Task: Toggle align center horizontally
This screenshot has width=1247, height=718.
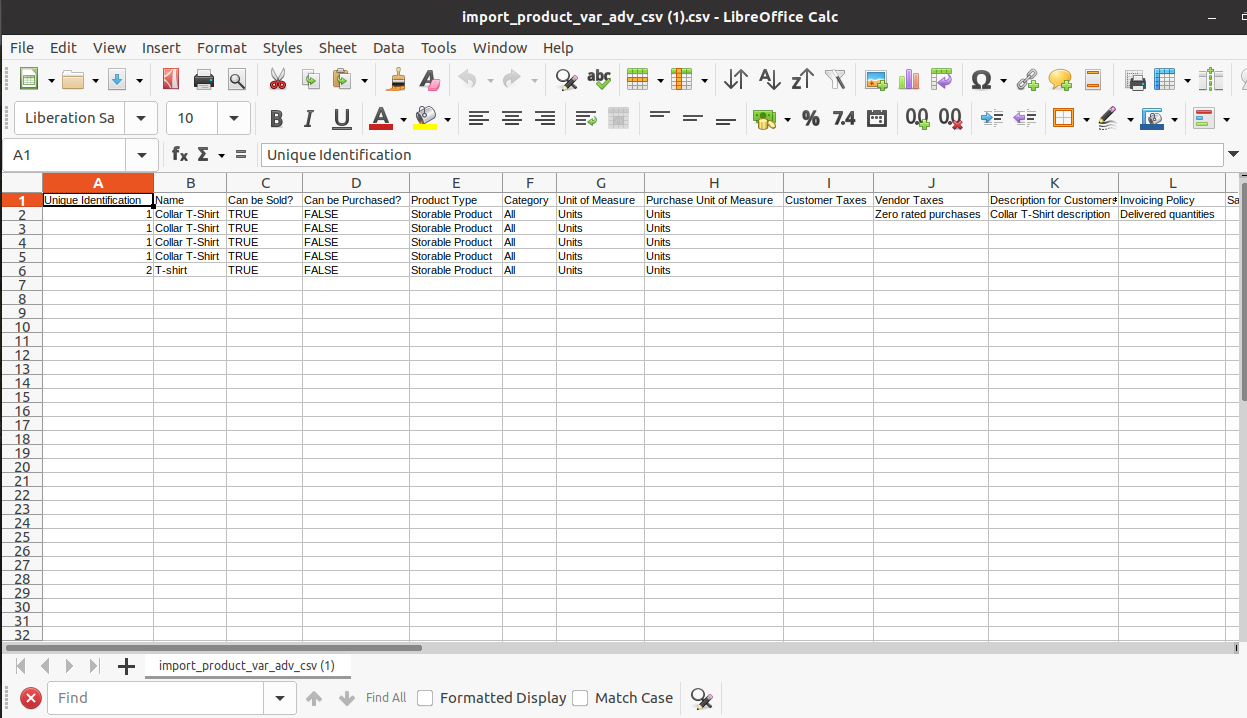Action: [512, 118]
